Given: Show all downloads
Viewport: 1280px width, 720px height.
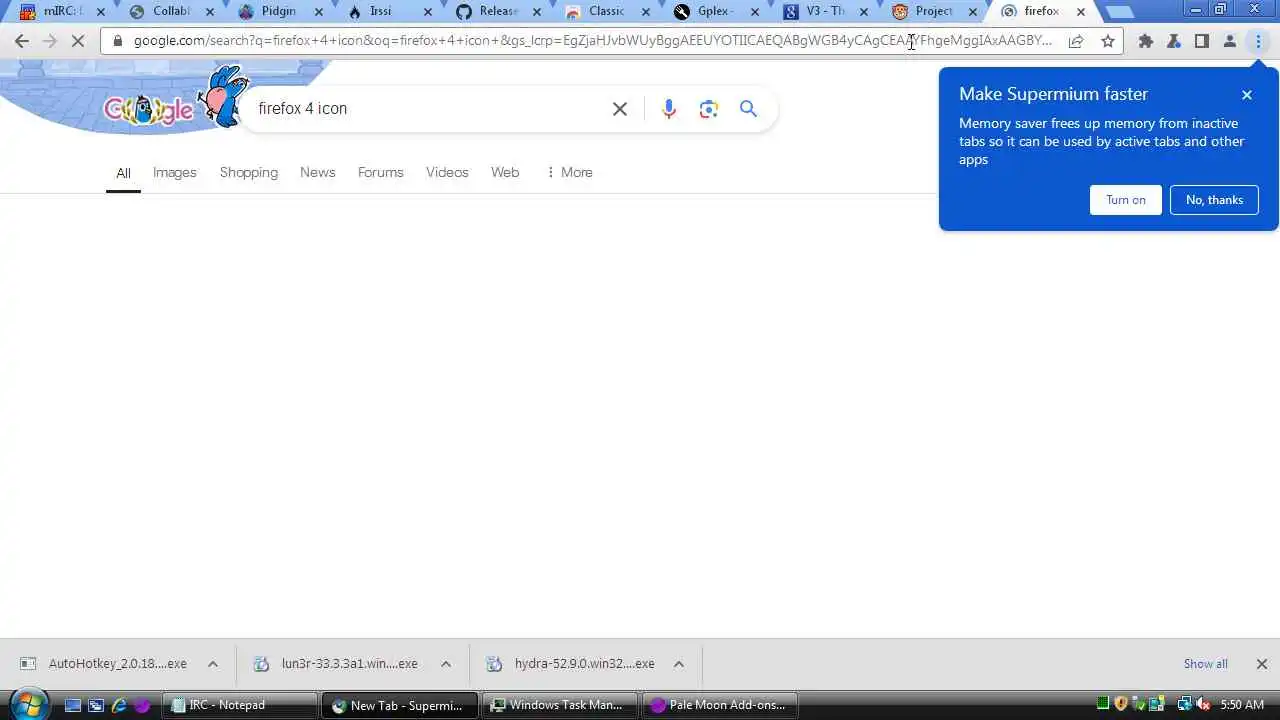Looking at the screenshot, I should (x=1206, y=664).
